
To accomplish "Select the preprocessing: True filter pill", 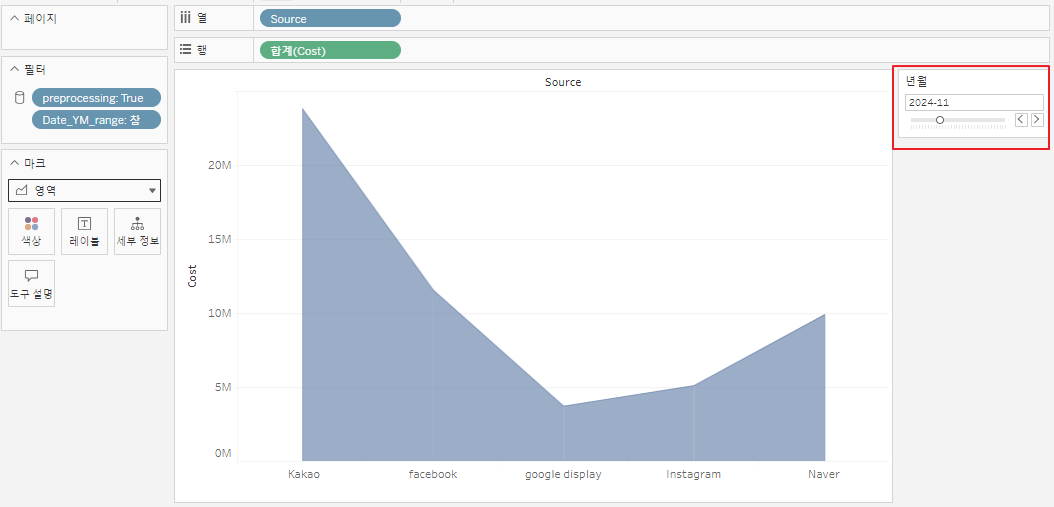I will (96, 98).
